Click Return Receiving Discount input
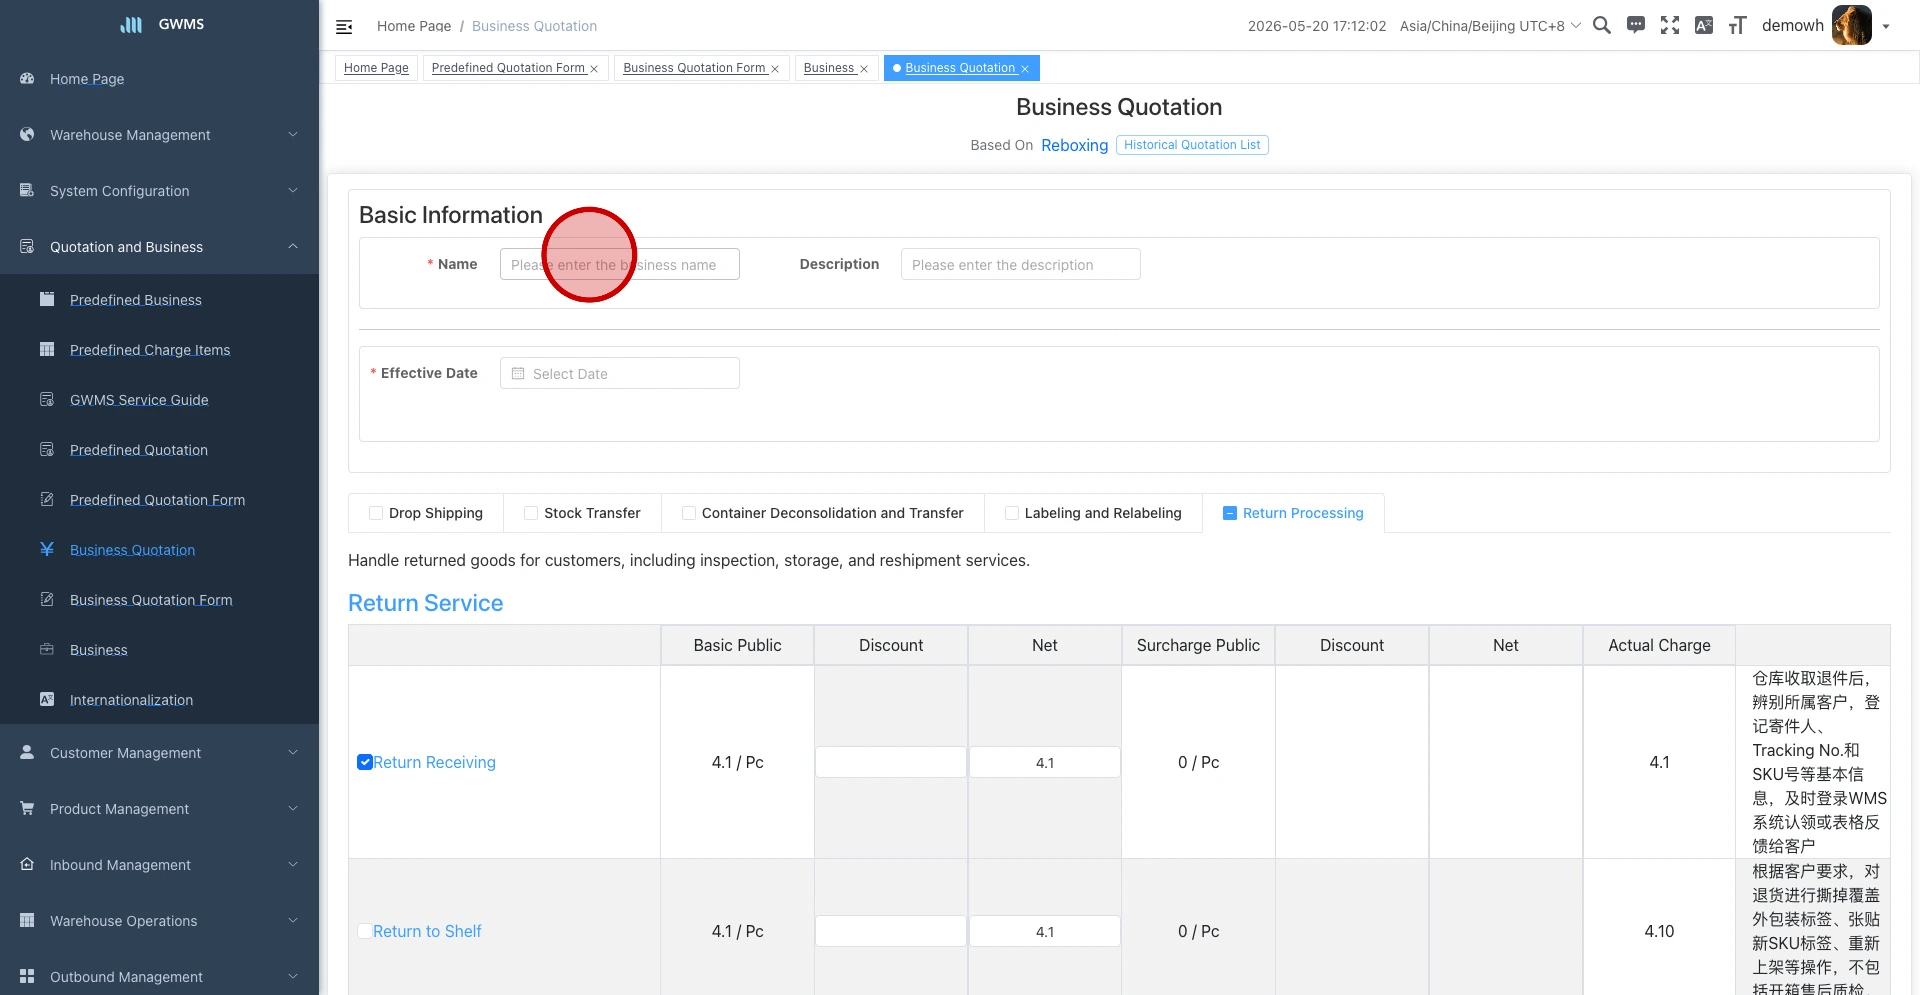The height and width of the screenshot is (995, 1920). point(891,762)
